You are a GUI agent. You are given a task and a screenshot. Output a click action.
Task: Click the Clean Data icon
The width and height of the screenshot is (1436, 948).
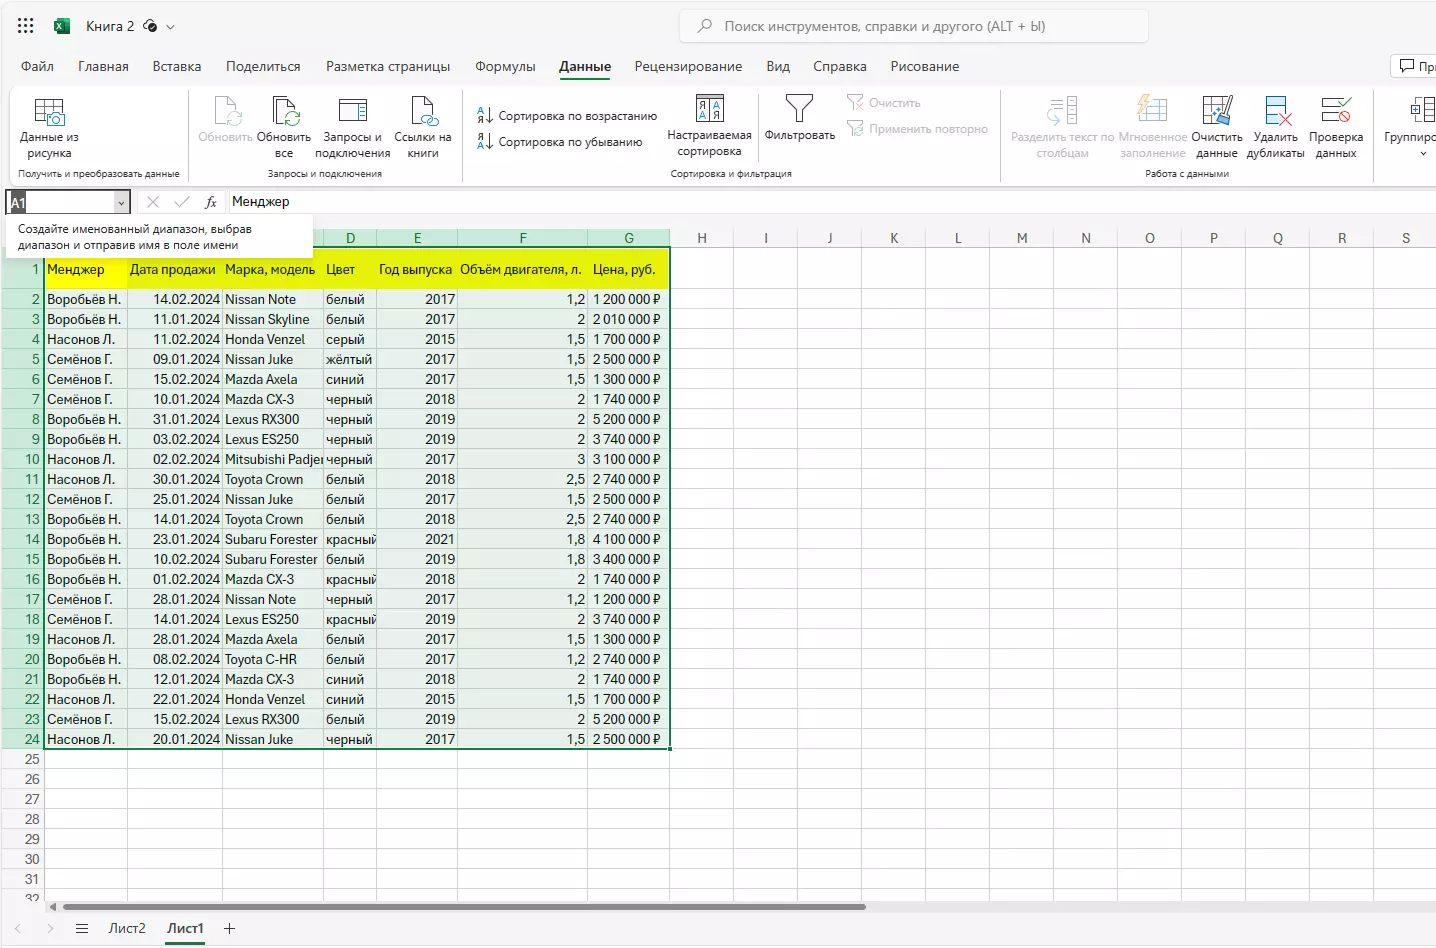[x=1216, y=112]
